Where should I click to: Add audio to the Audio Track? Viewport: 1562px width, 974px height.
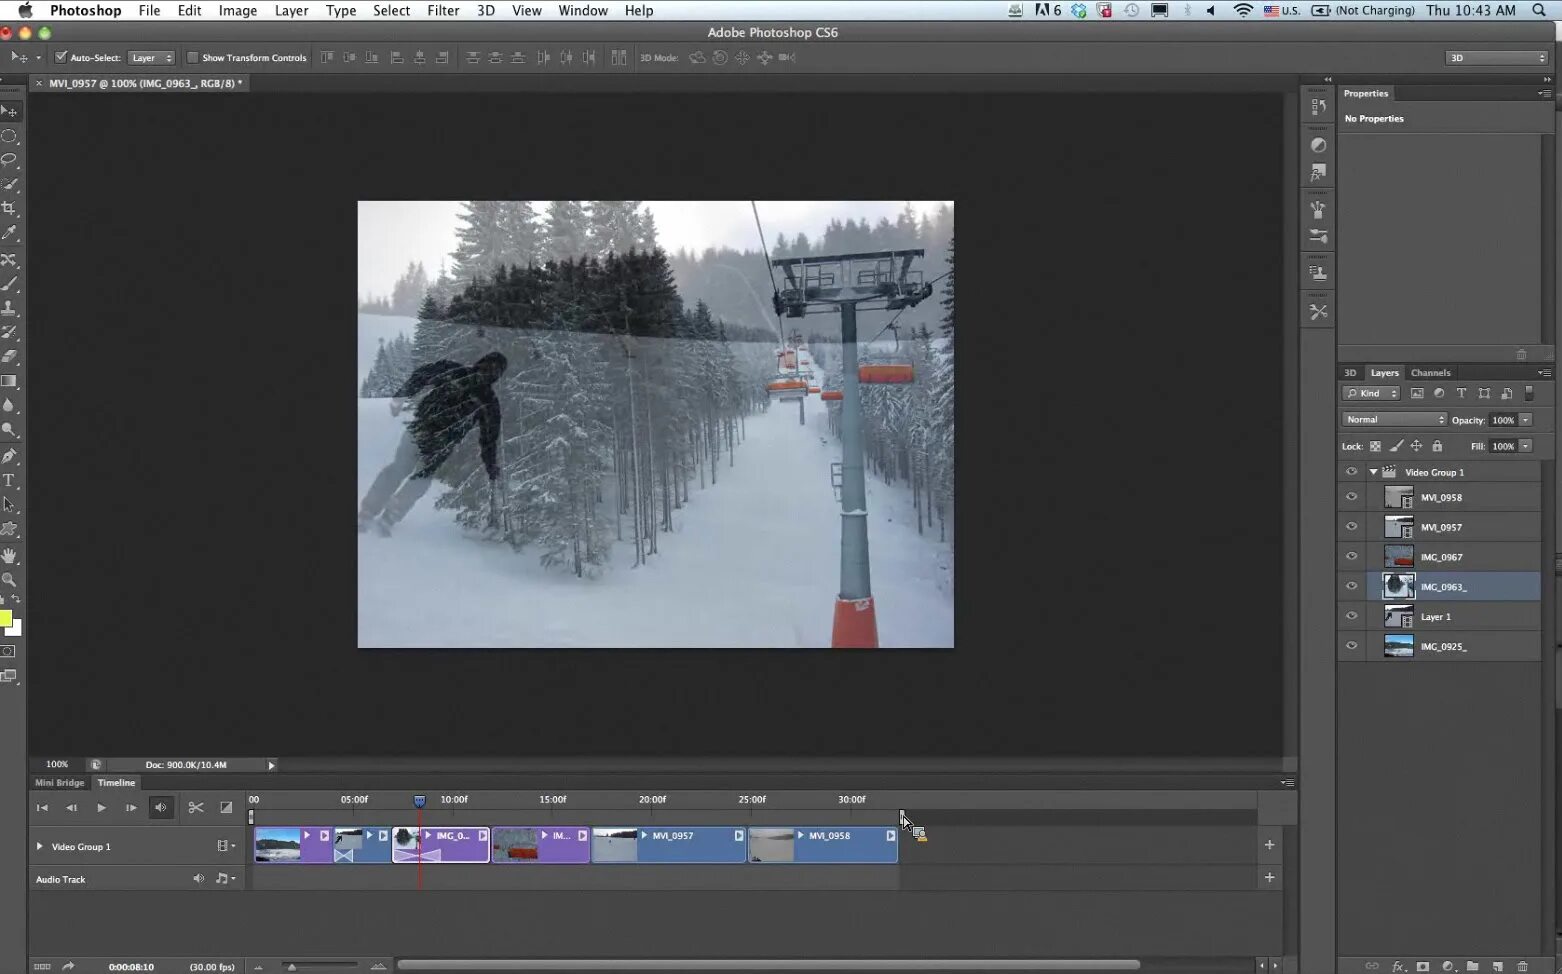pos(1269,878)
